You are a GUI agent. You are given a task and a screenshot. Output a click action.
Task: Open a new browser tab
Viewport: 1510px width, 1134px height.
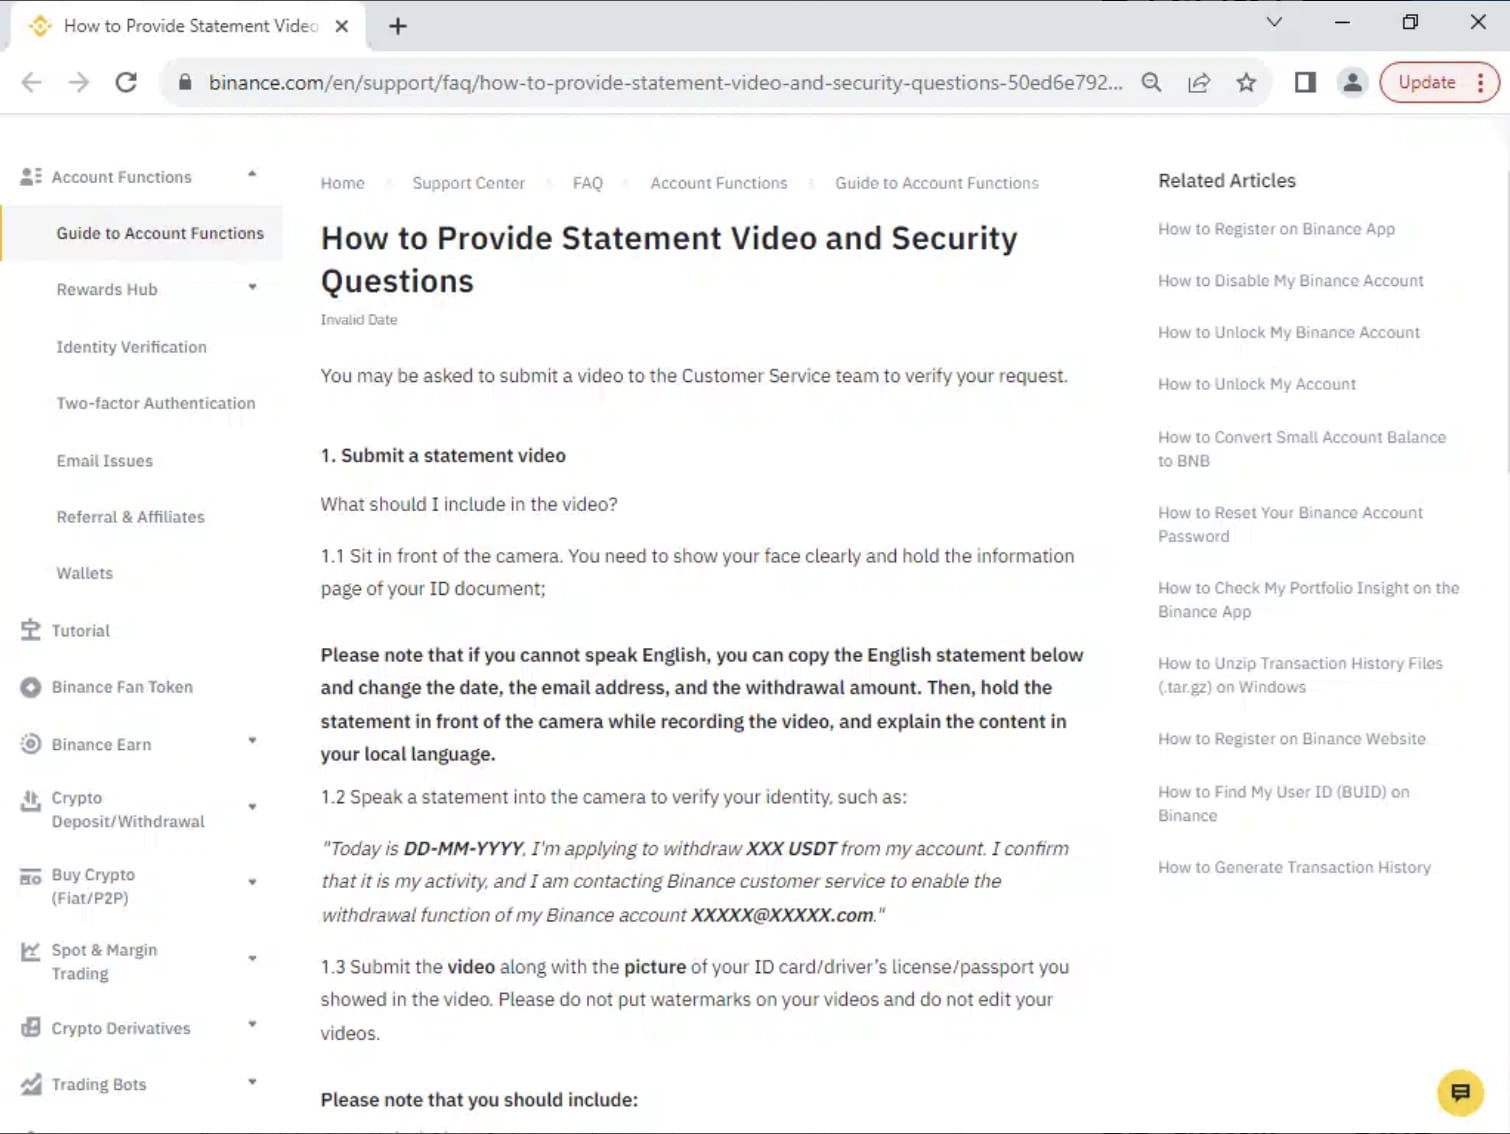(x=398, y=25)
